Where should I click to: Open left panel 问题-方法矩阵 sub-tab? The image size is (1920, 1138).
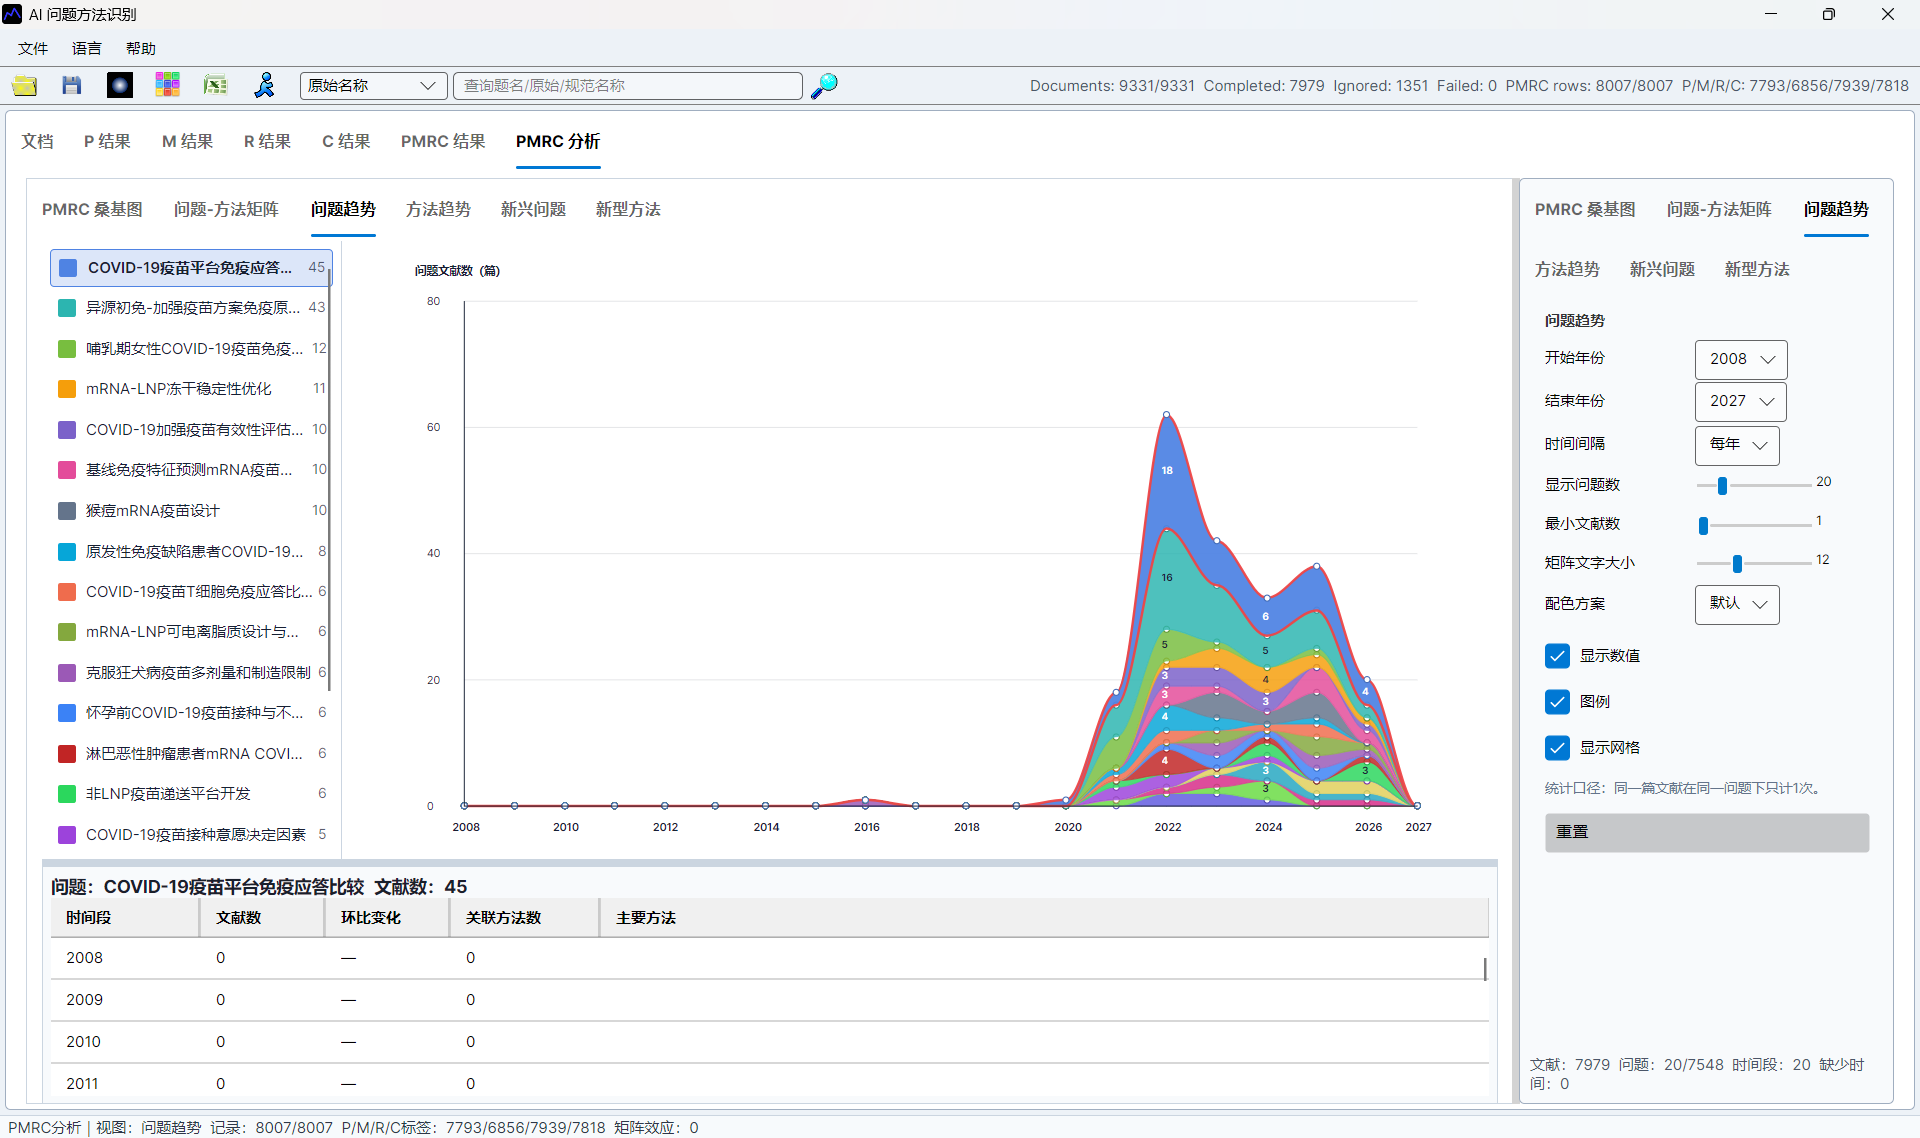(226, 210)
